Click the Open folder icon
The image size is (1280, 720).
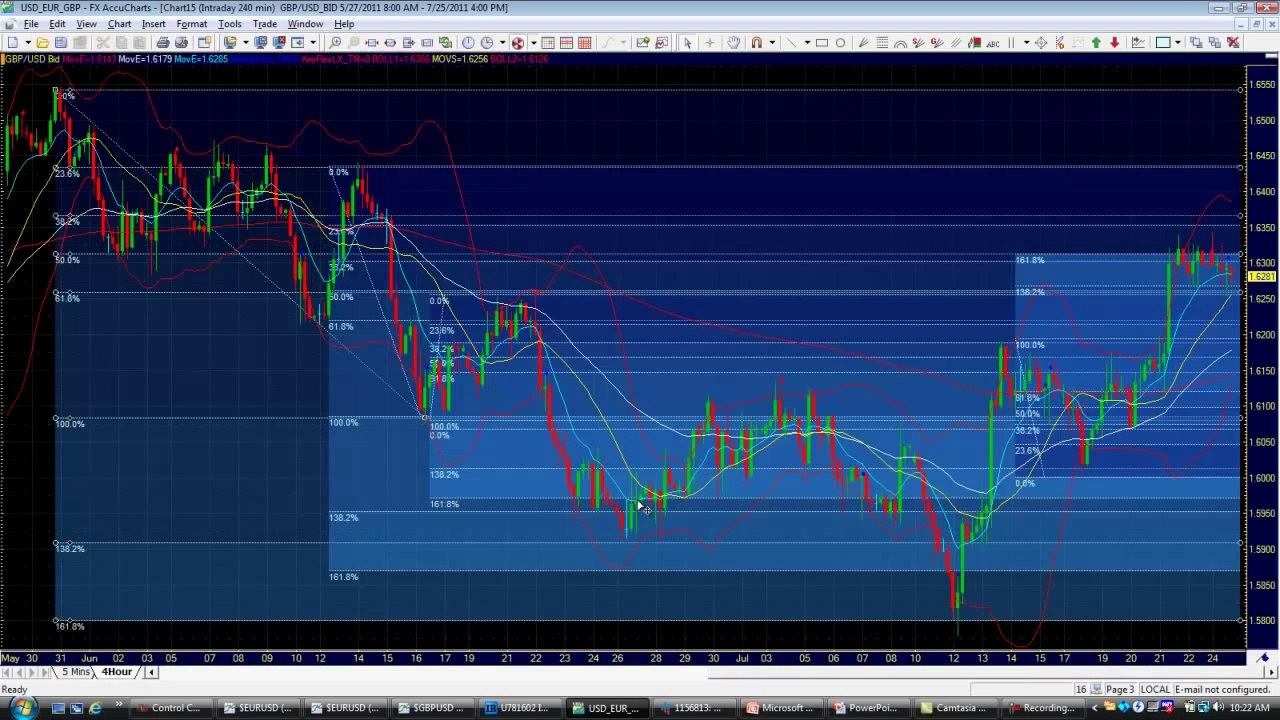tap(42, 42)
